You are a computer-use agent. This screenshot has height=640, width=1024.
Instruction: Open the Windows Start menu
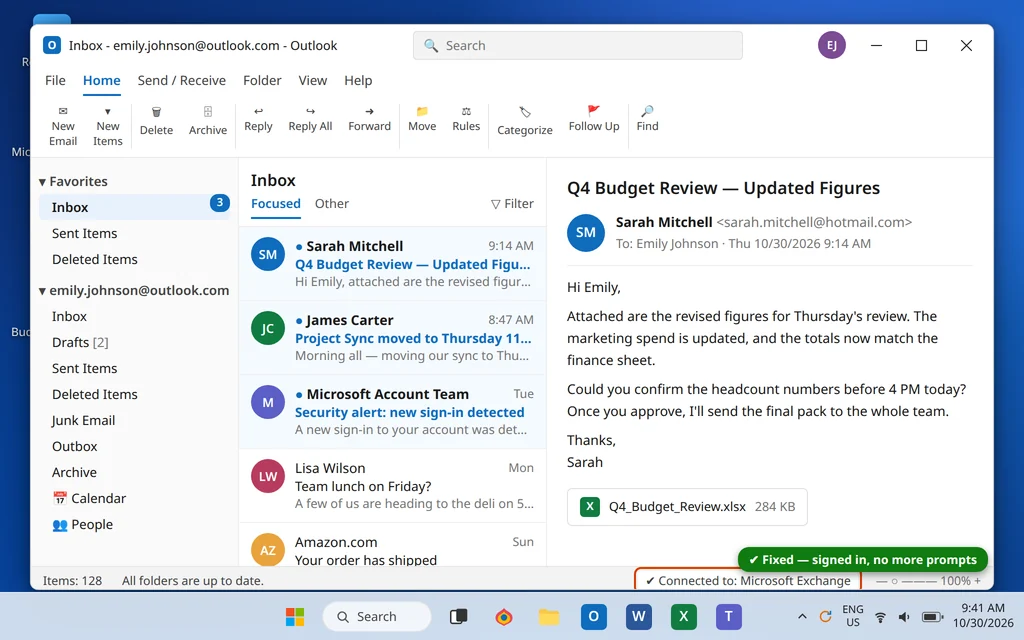[x=295, y=616]
